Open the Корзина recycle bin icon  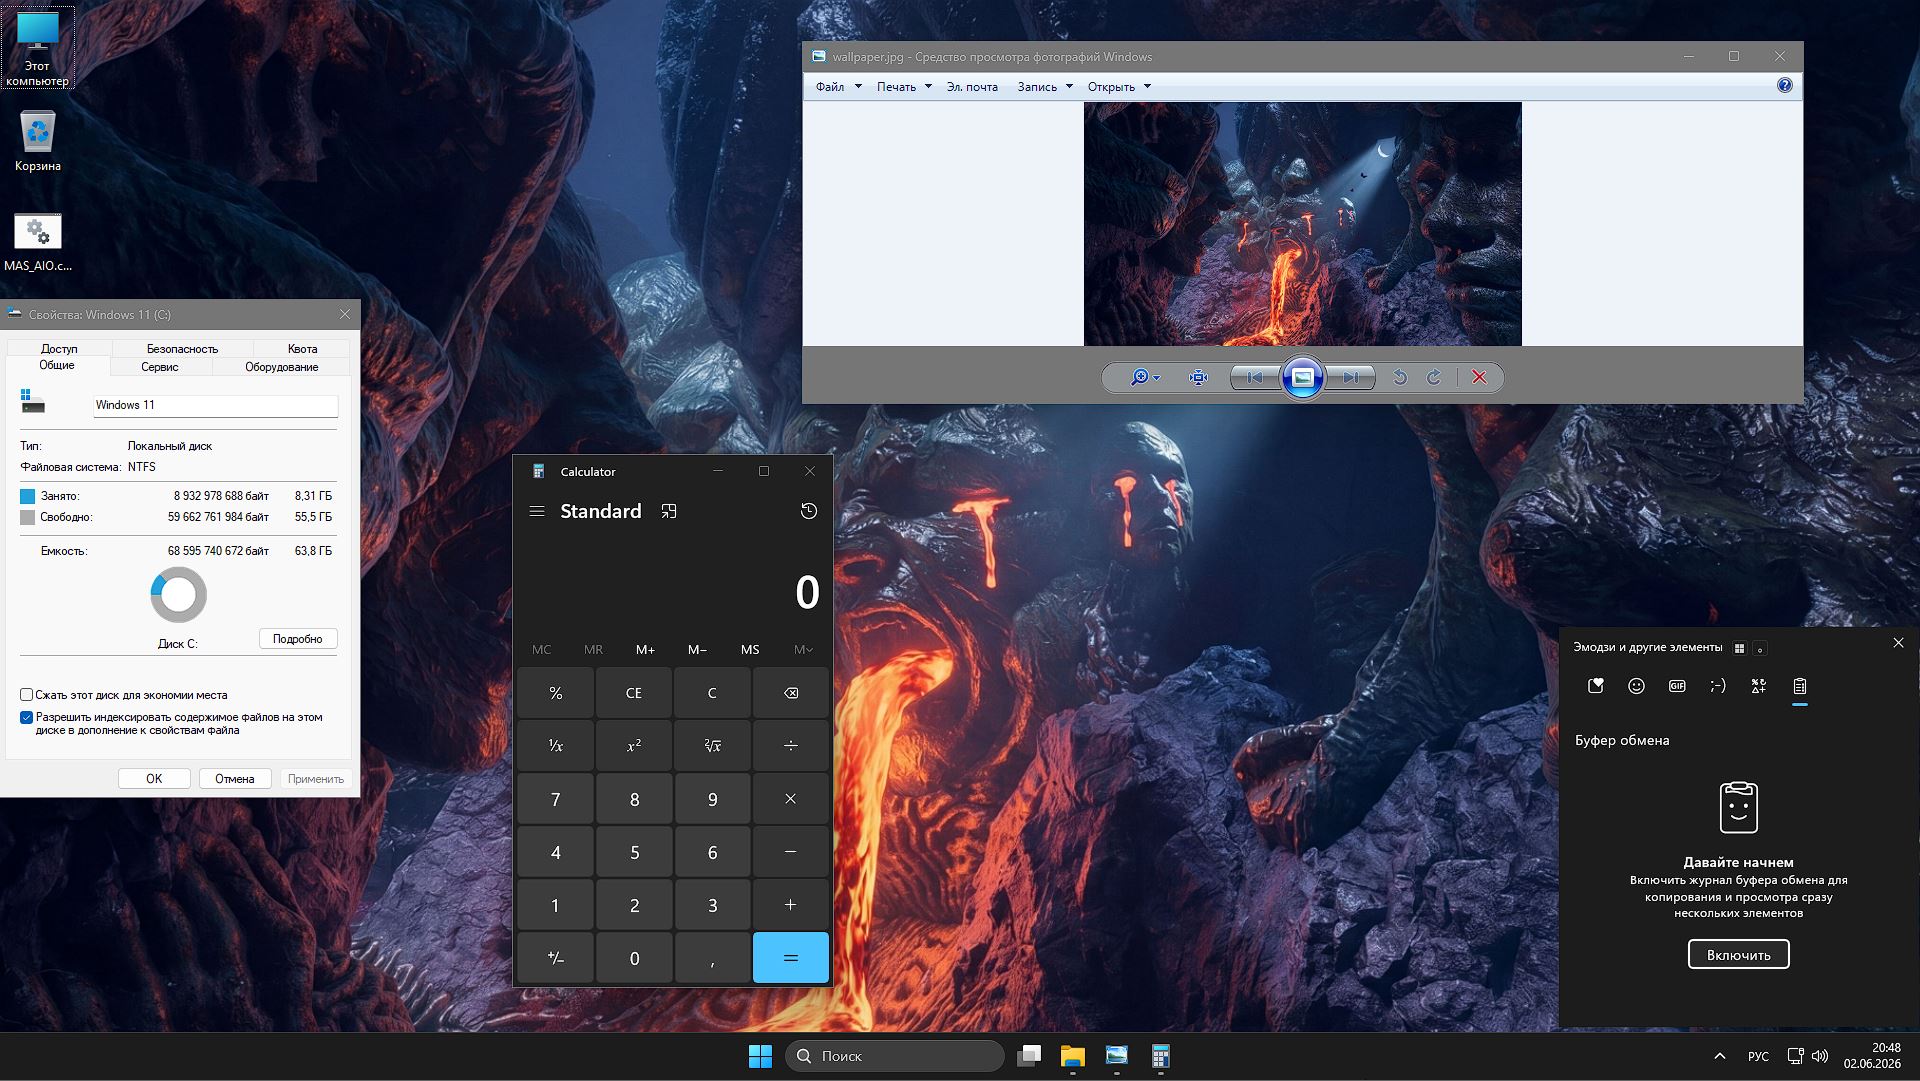point(38,141)
